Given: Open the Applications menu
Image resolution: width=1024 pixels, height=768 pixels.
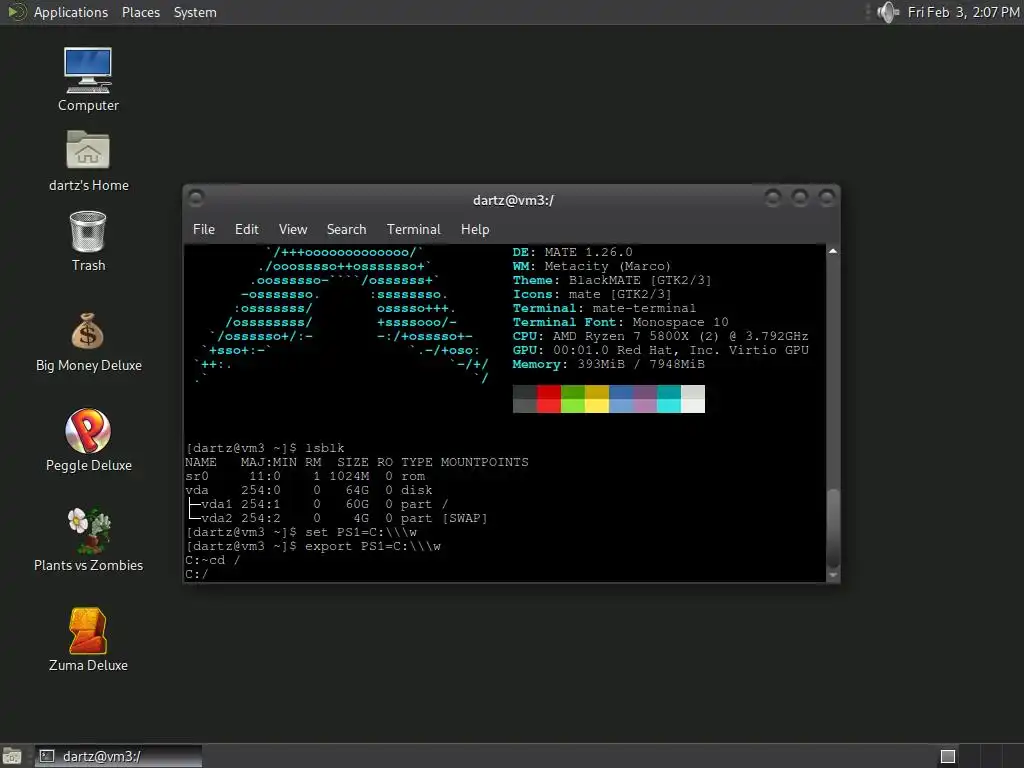Looking at the screenshot, I should [71, 12].
